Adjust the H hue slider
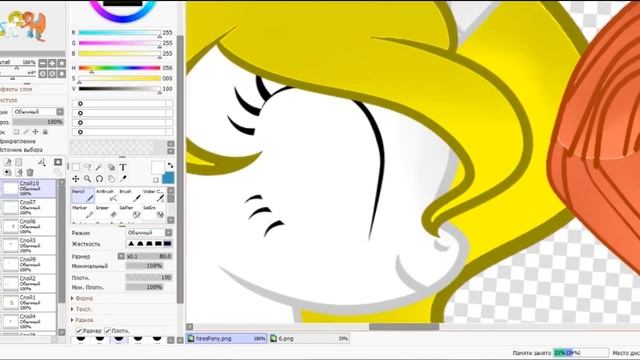 tap(120, 68)
